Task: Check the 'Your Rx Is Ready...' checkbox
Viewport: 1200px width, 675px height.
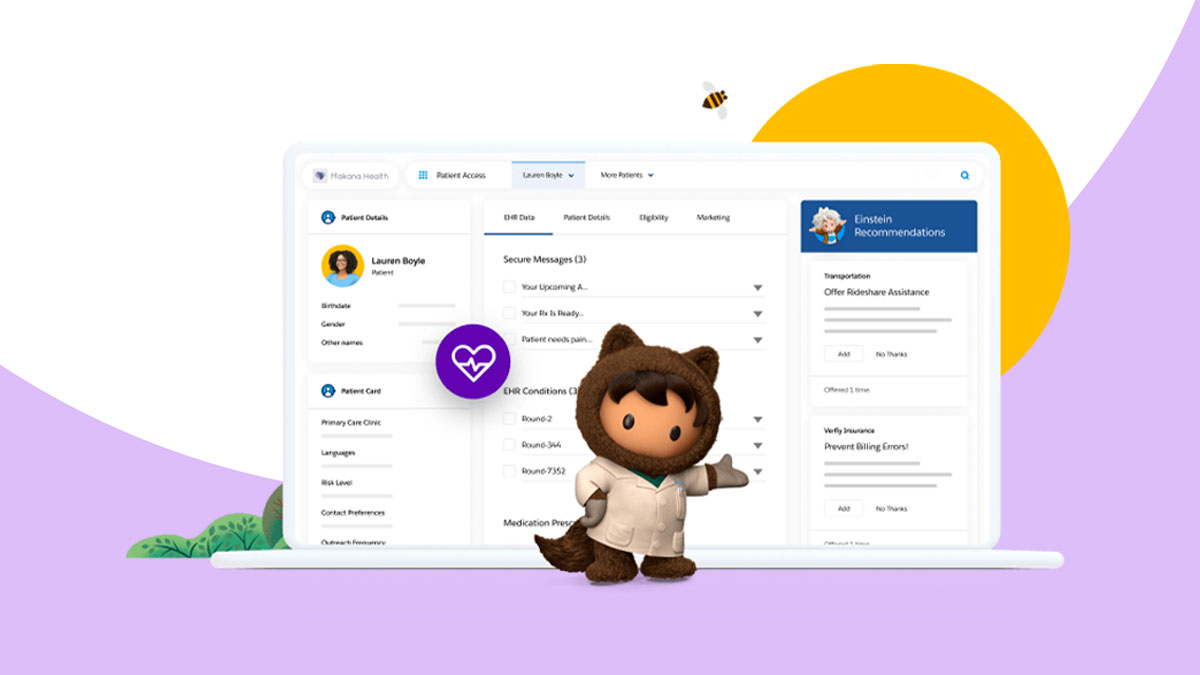Action: (509, 313)
